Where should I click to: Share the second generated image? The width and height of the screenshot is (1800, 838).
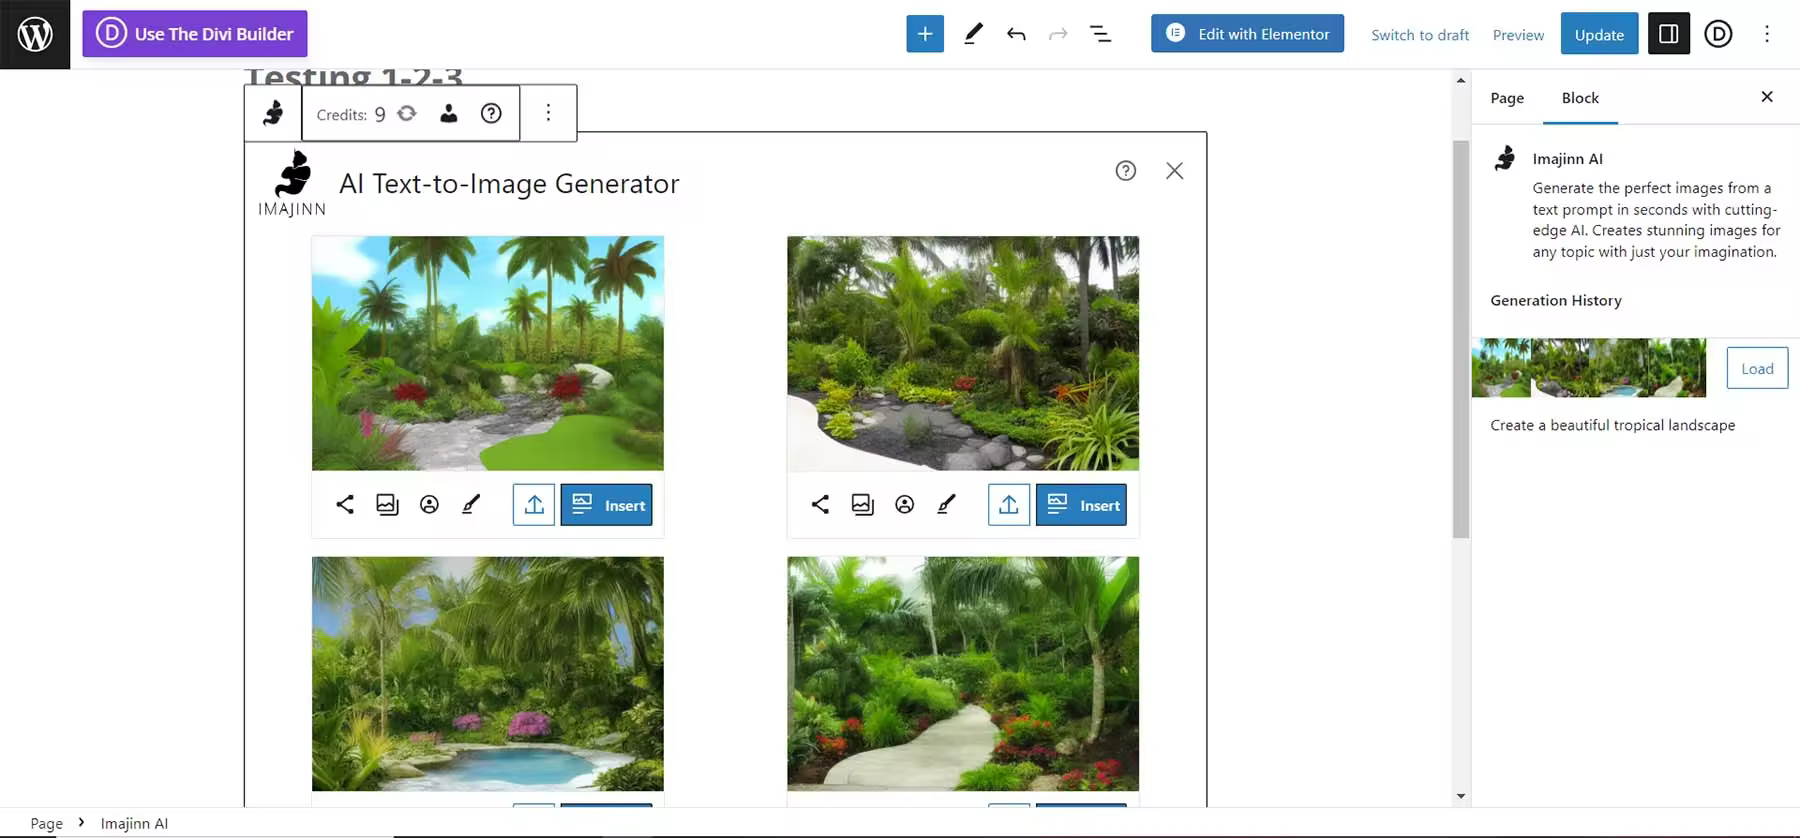[x=820, y=504]
